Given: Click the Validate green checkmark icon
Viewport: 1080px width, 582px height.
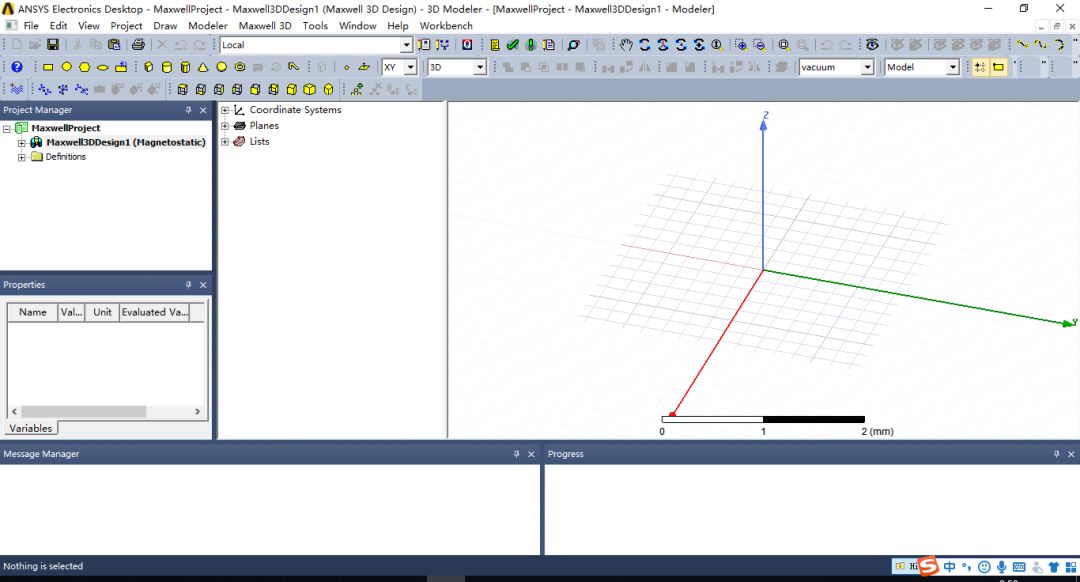Looking at the screenshot, I should click(x=512, y=45).
